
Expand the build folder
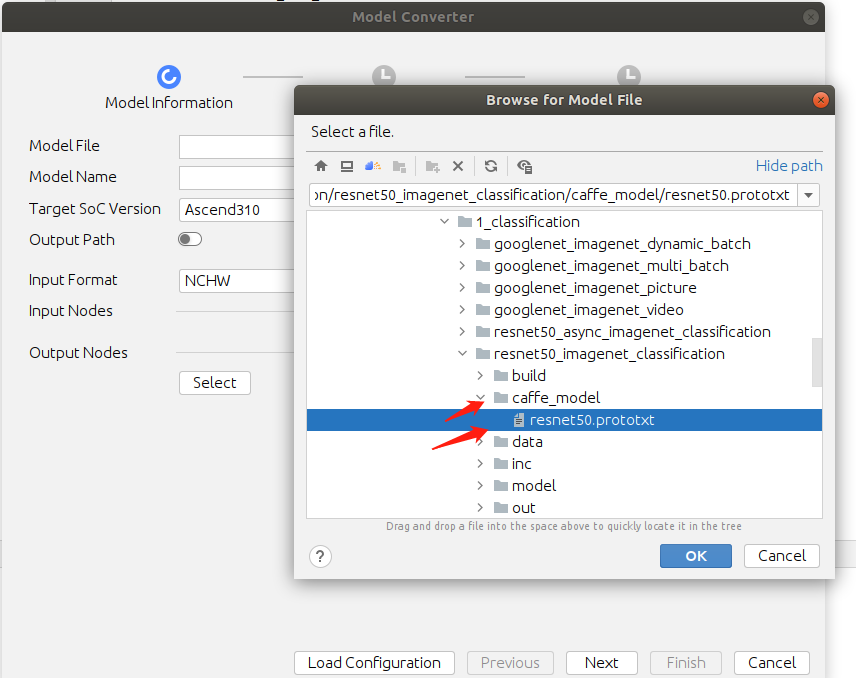(480, 376)
